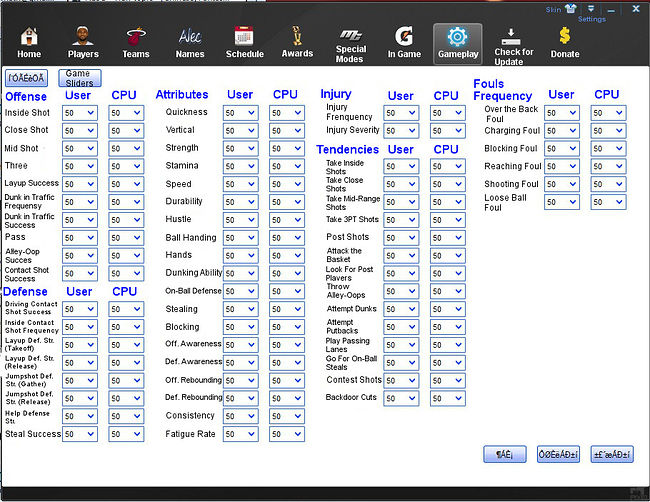This screenshot has height=502, width=650.
Task: Open the Teams icon
Action: [136, 42]
